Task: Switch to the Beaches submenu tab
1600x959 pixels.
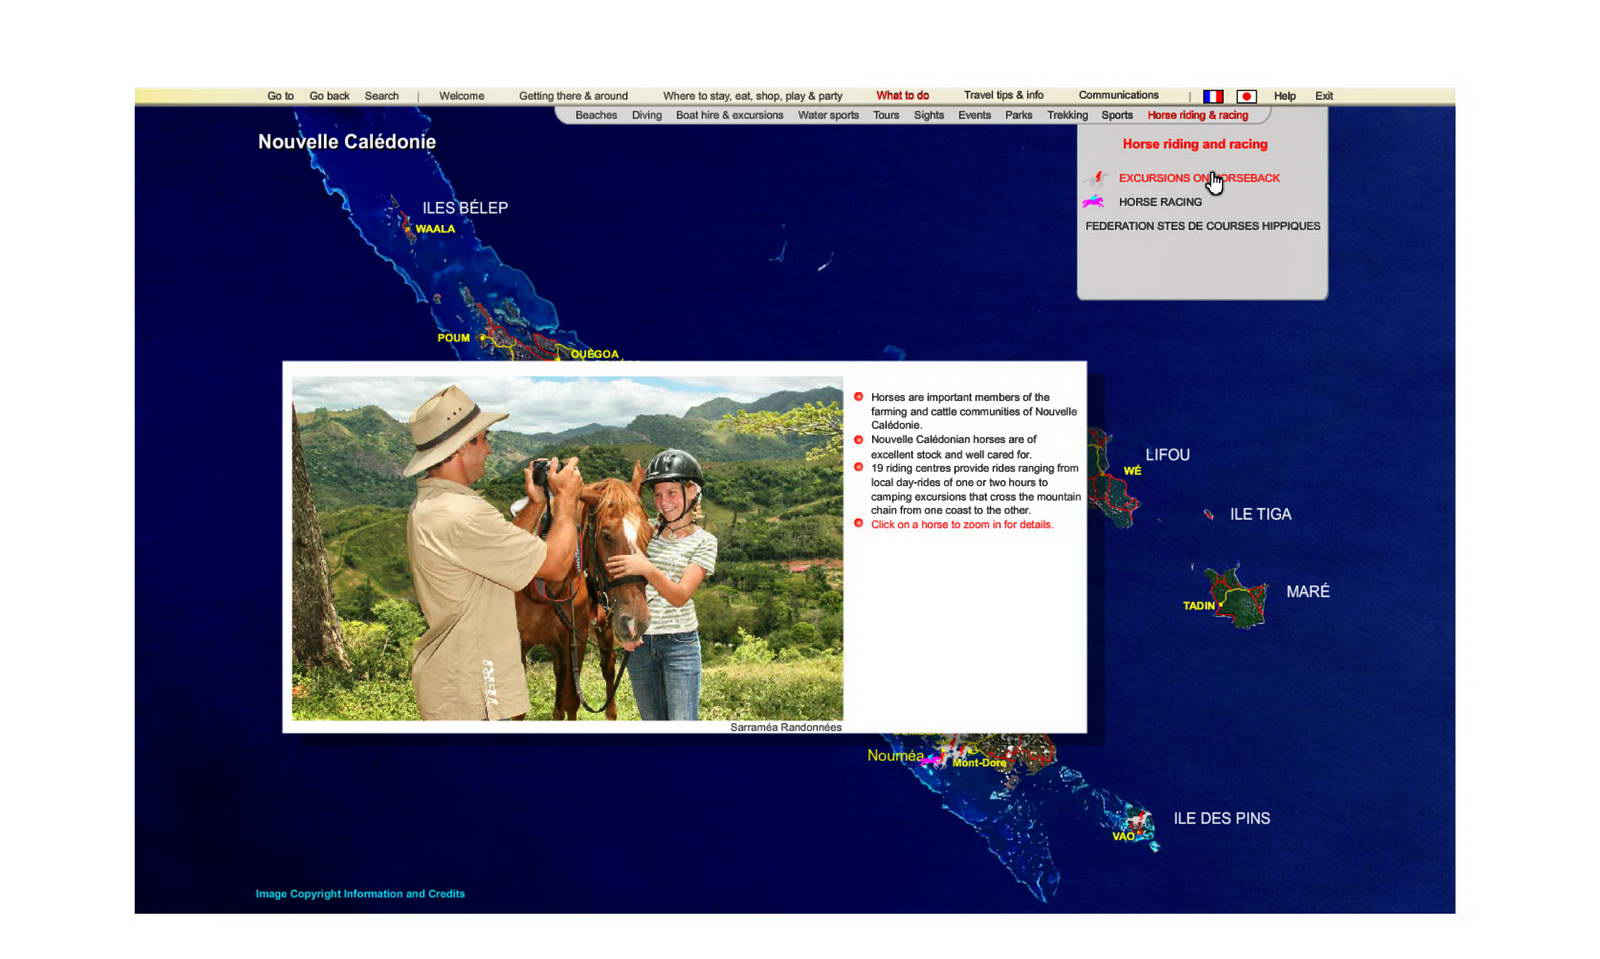Action: tap(596, 115)
